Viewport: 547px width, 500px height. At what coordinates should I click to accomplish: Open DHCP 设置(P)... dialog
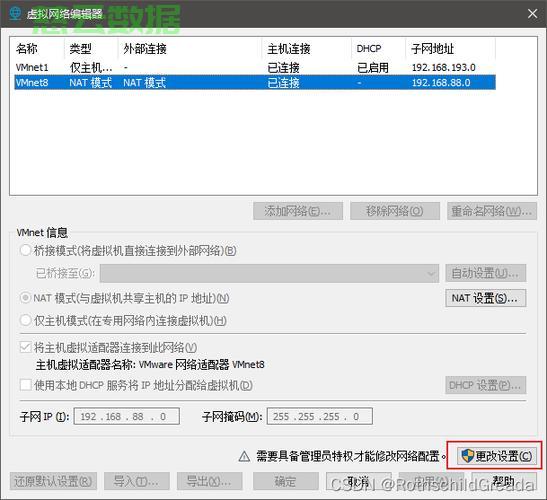pyautogui.click(x=486, y=385)
